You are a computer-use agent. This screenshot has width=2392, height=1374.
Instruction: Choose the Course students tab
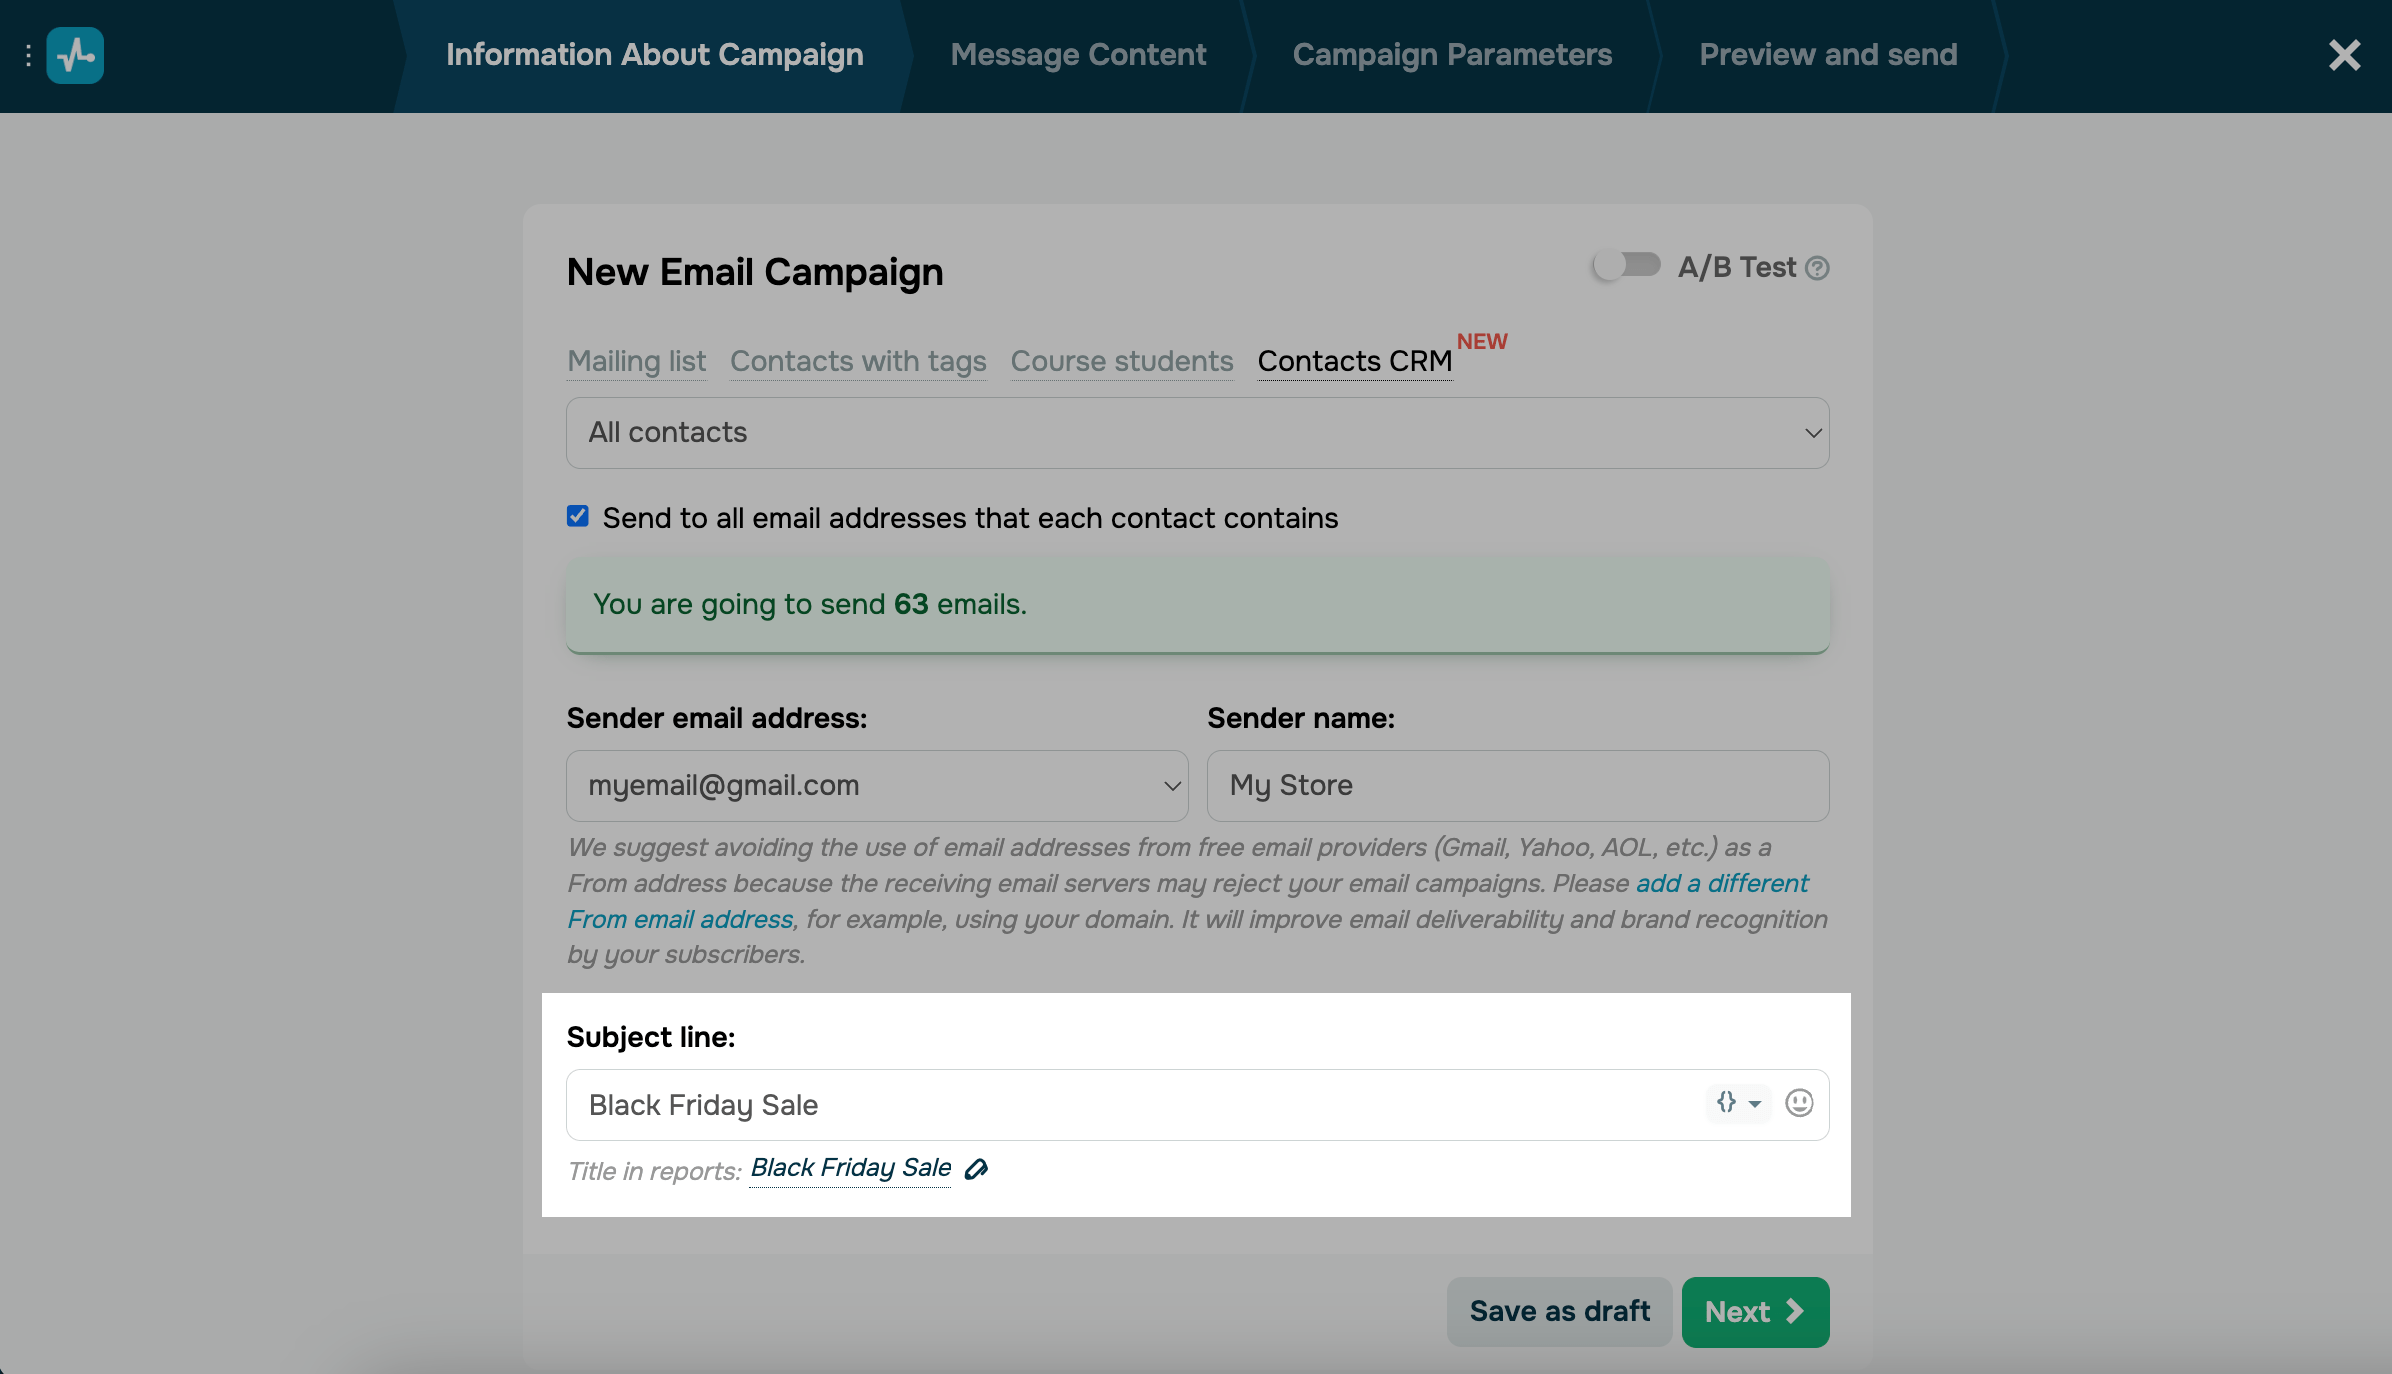pos(1122,361)
